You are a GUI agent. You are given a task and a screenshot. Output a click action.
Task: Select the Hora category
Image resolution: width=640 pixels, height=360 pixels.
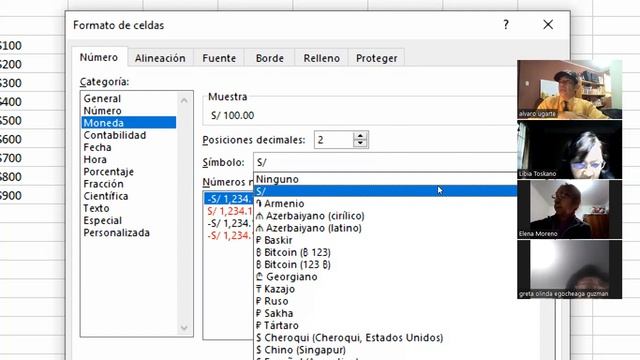point(129,160)
